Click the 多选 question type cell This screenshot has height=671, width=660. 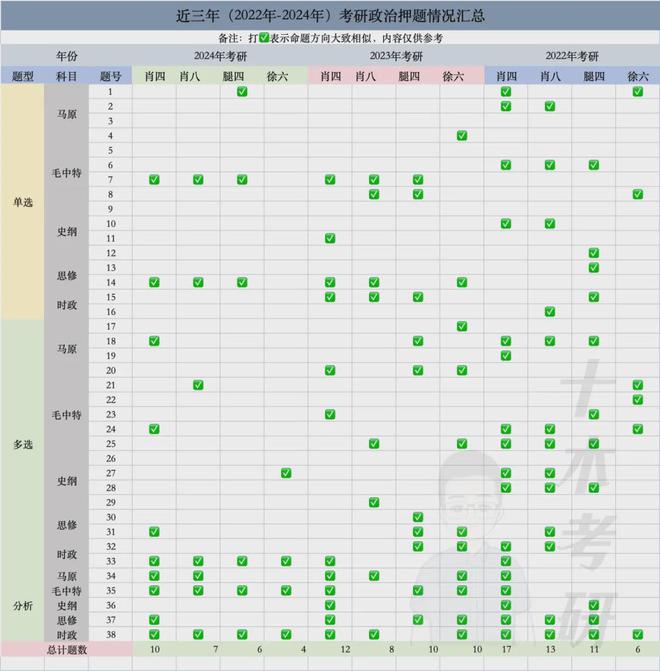23,445
